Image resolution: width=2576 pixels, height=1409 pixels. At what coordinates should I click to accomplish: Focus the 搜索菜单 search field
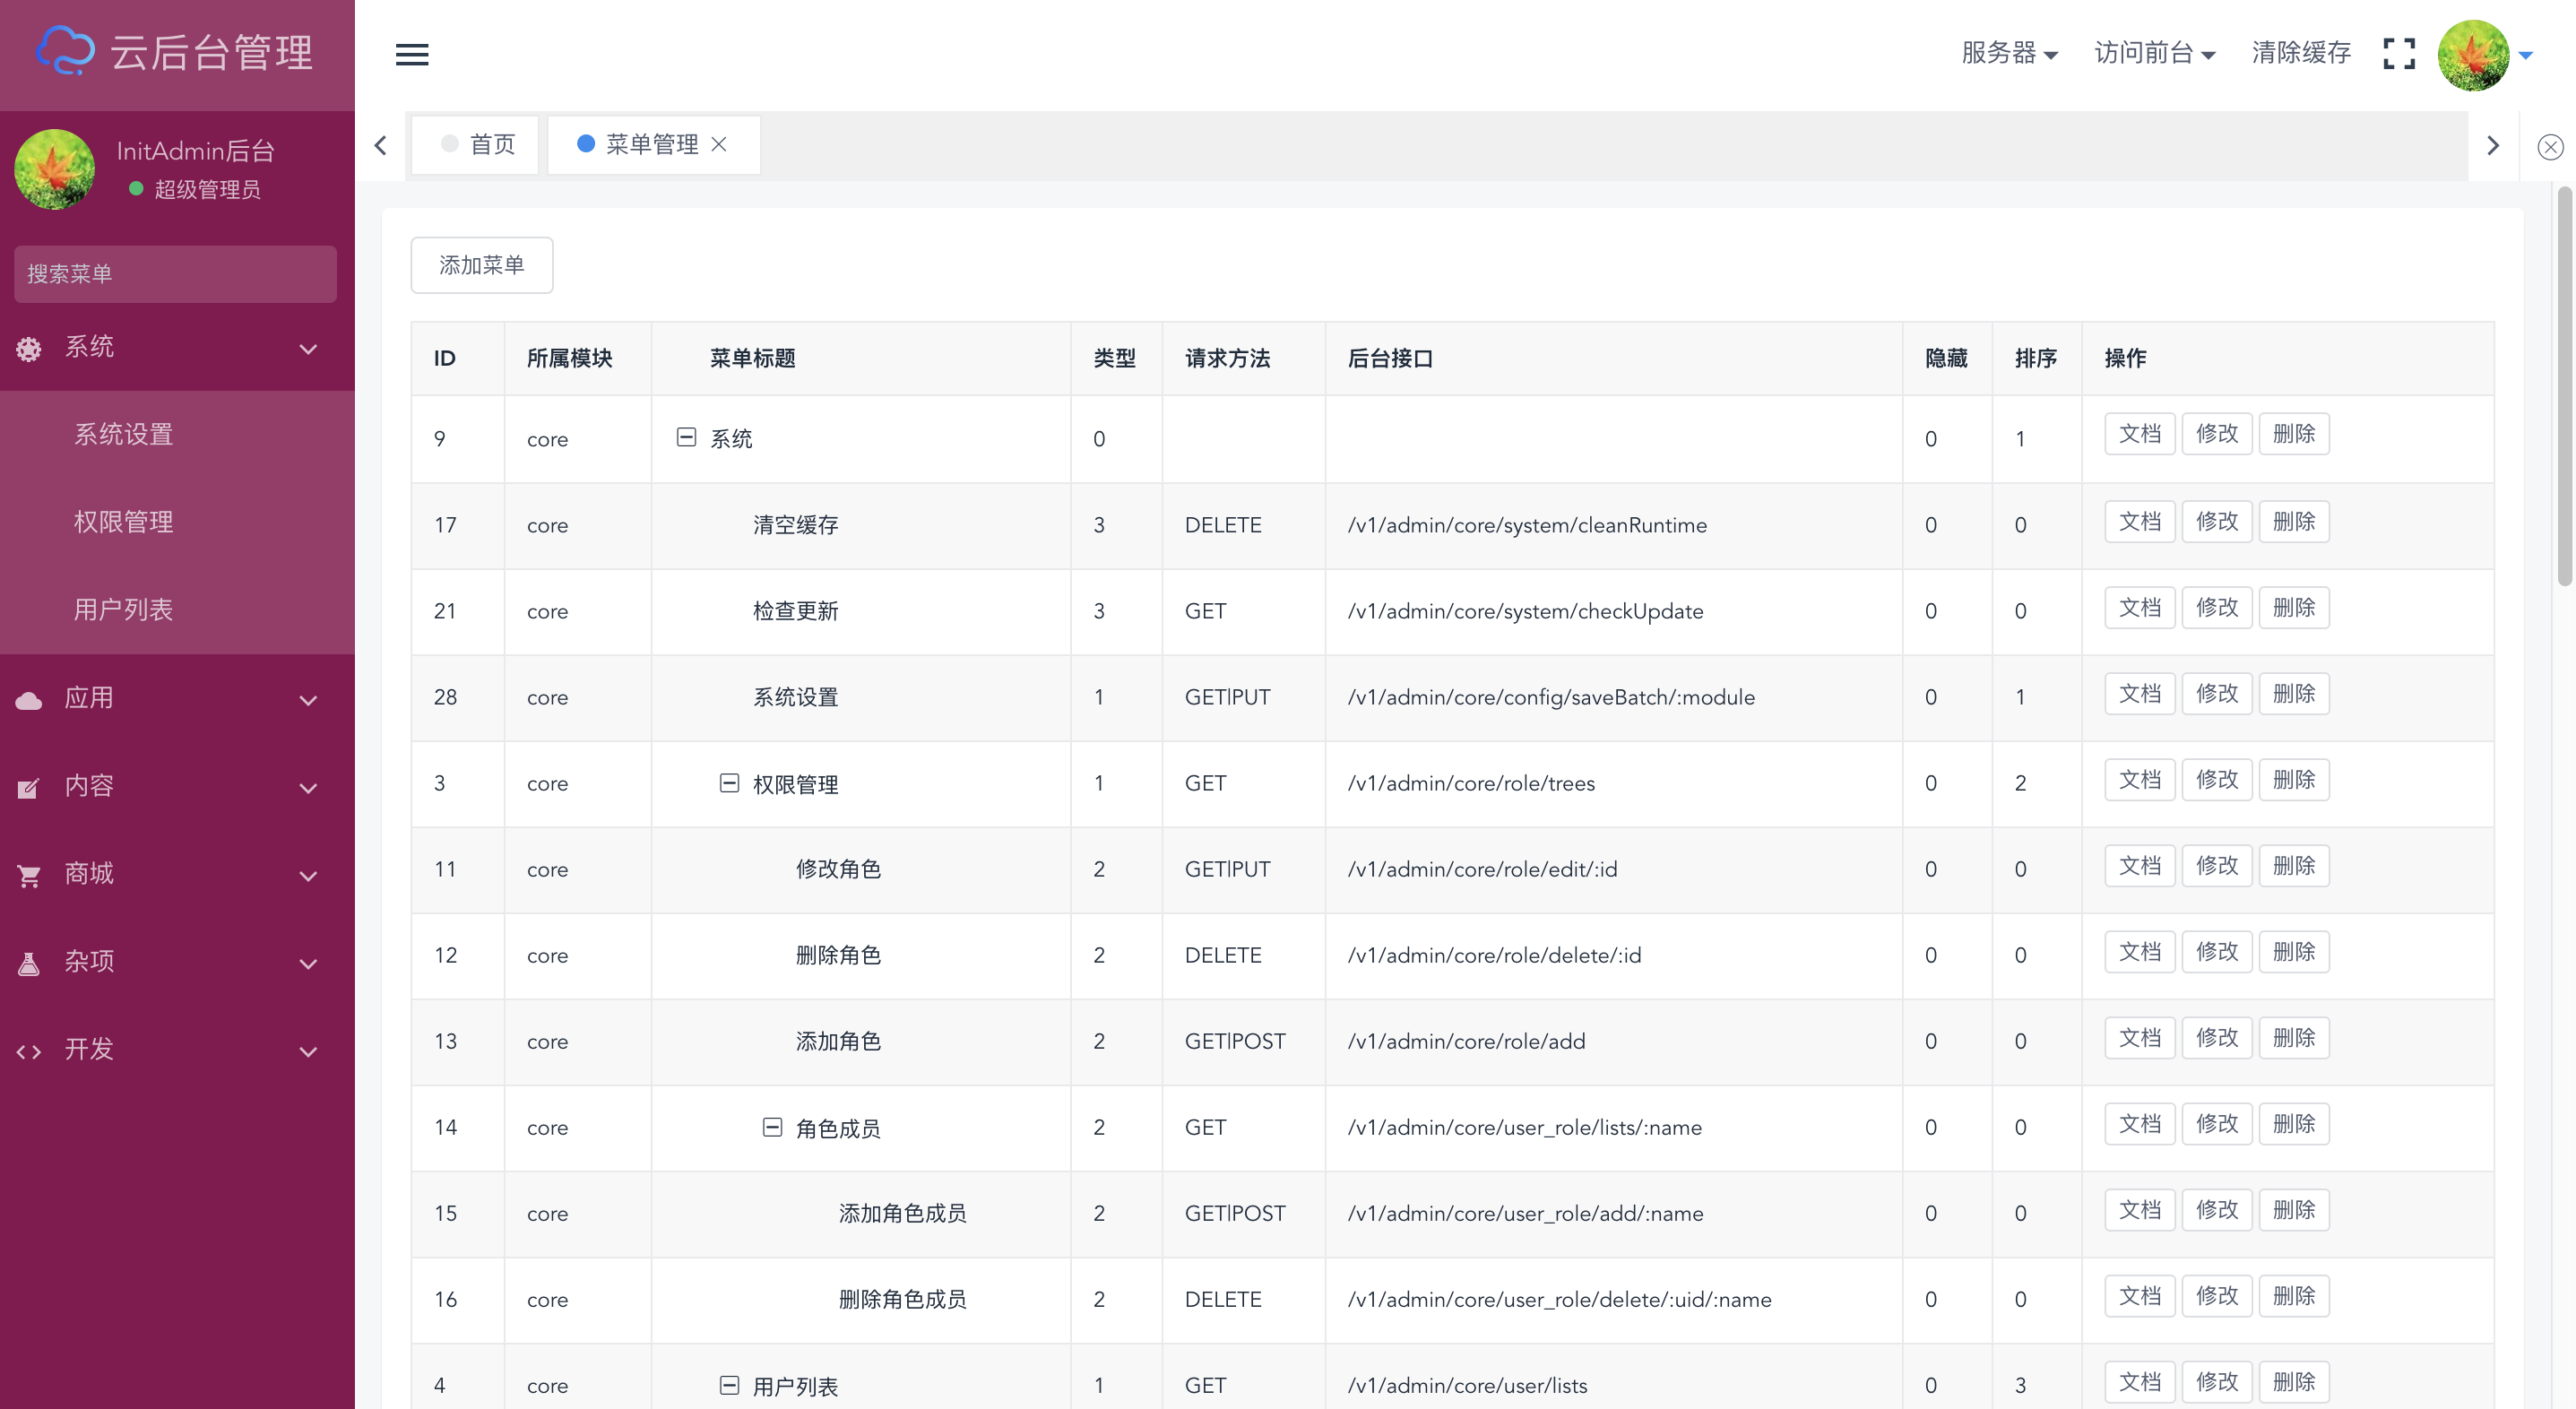tap(175, 274)
